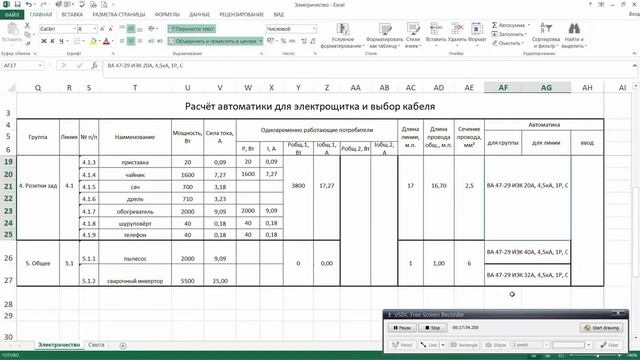640x360 pixels.
Task: Open Найти и выделить menu
Action: point(574,36)
